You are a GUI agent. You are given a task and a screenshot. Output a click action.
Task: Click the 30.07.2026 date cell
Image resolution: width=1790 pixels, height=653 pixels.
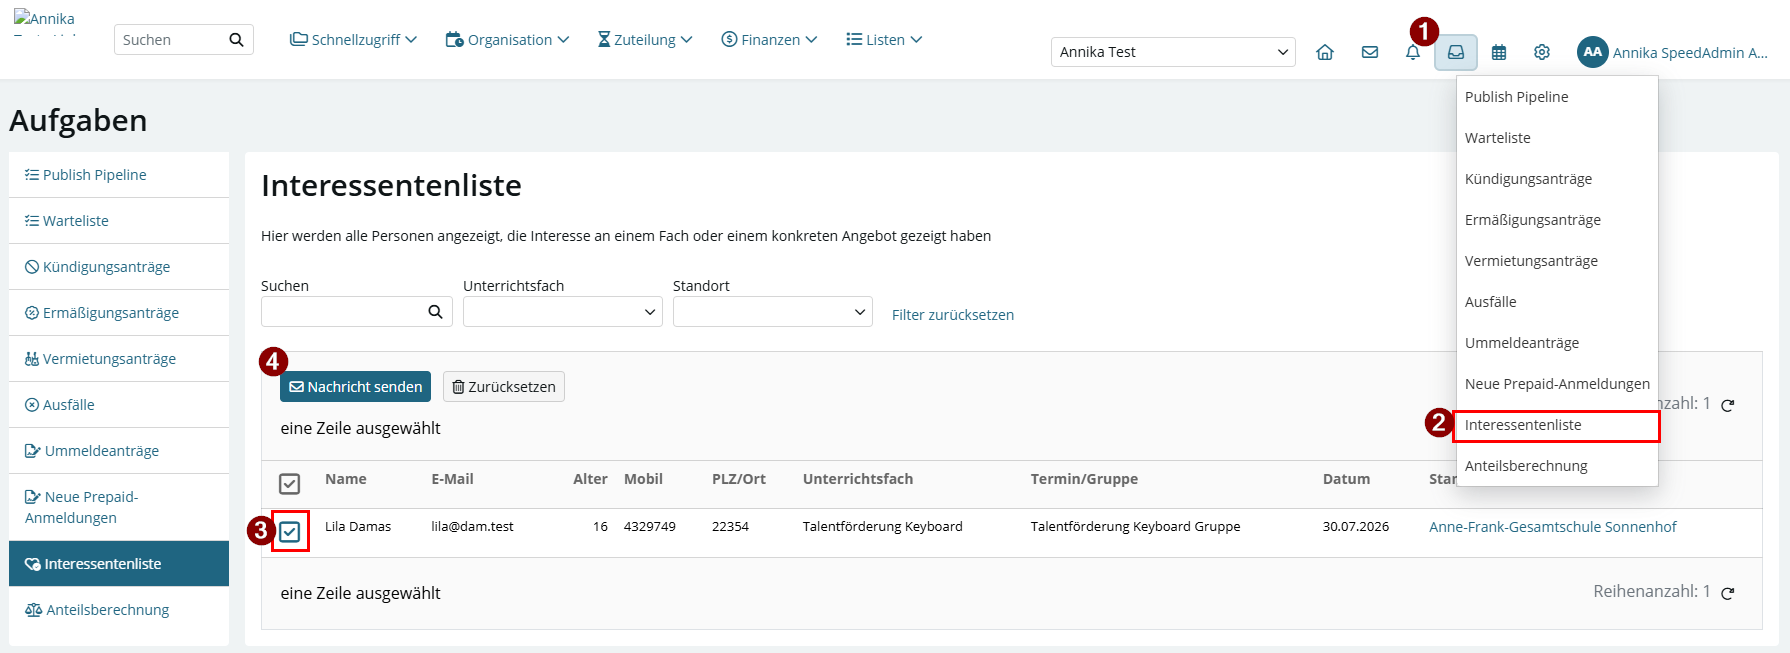1356,527
